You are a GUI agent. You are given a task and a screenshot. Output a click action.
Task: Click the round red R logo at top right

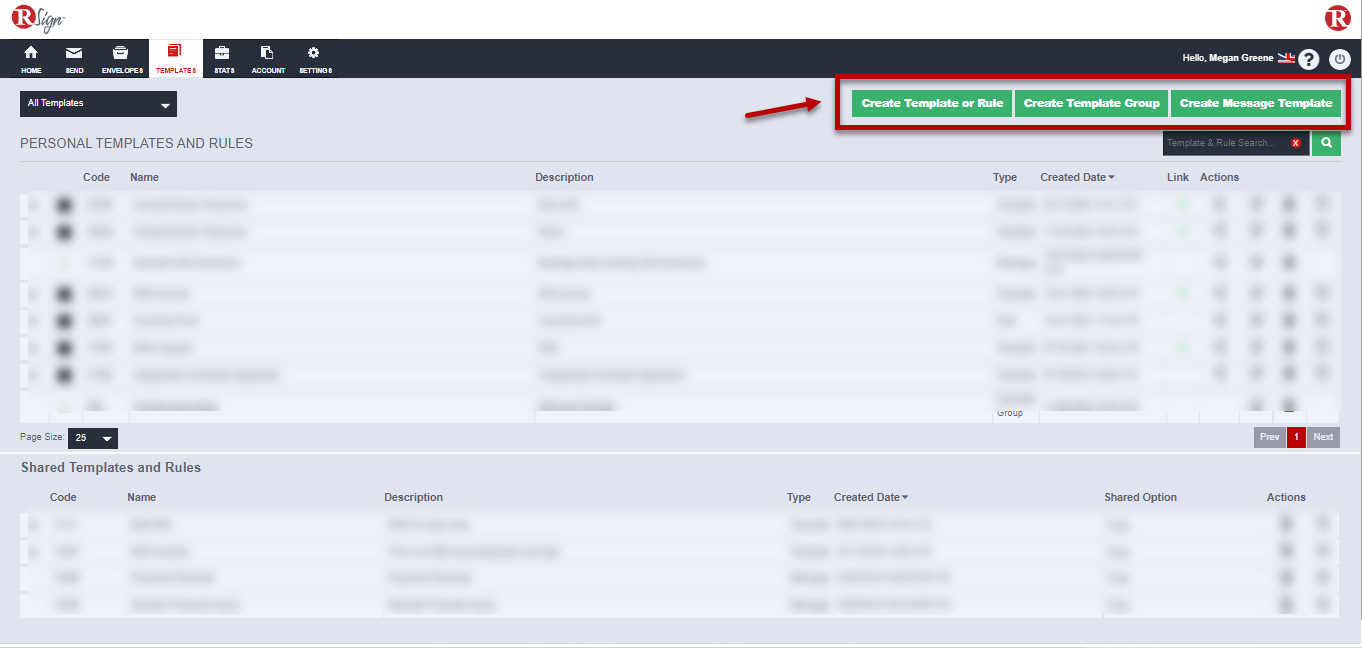(x=1337, y=18)
